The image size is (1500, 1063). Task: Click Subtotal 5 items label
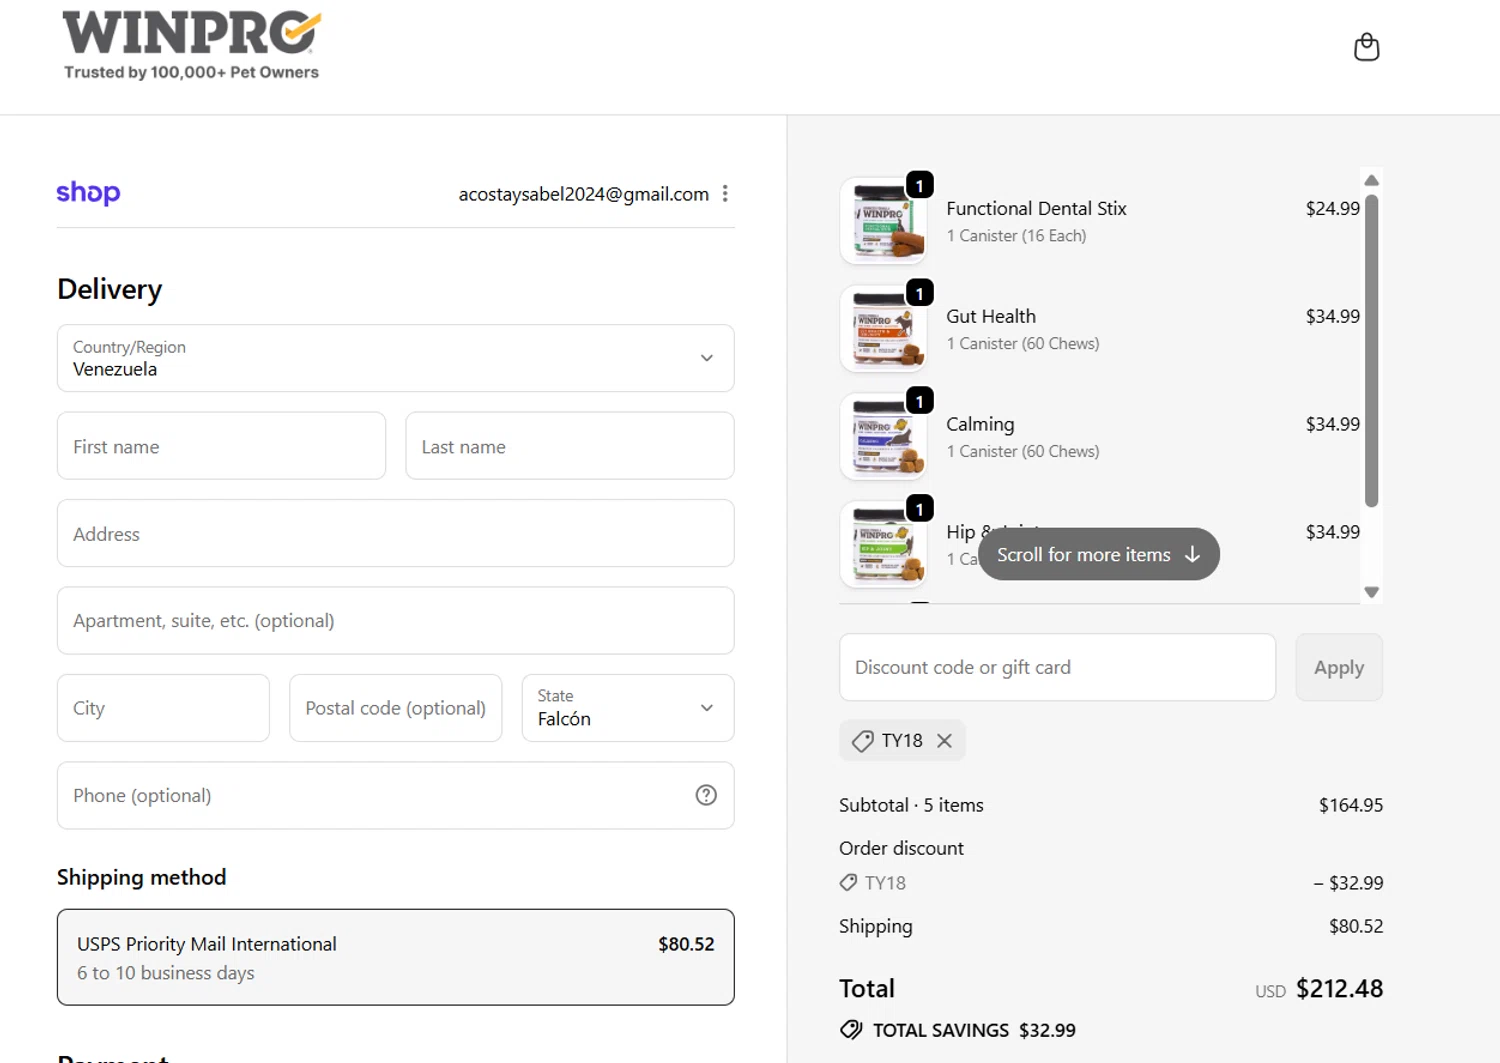911,805
